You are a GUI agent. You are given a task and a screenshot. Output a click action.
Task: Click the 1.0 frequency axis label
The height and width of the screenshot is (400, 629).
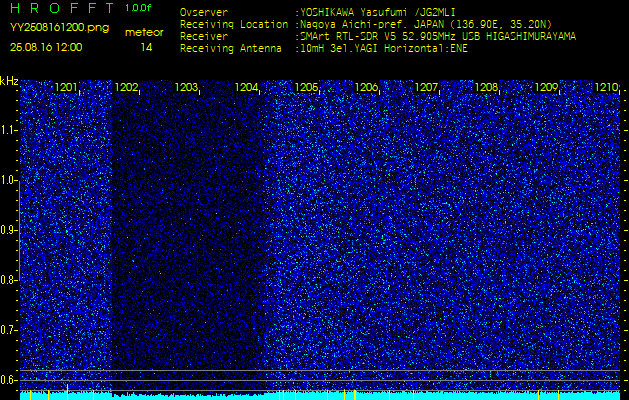pyautogui.click(x=9, y=181)
